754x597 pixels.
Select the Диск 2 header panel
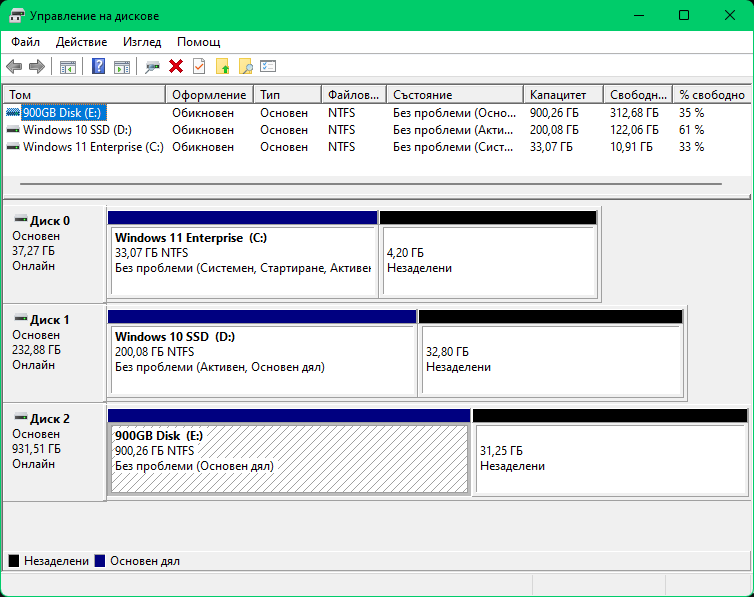pyautogui.click(x=54, y=452)
